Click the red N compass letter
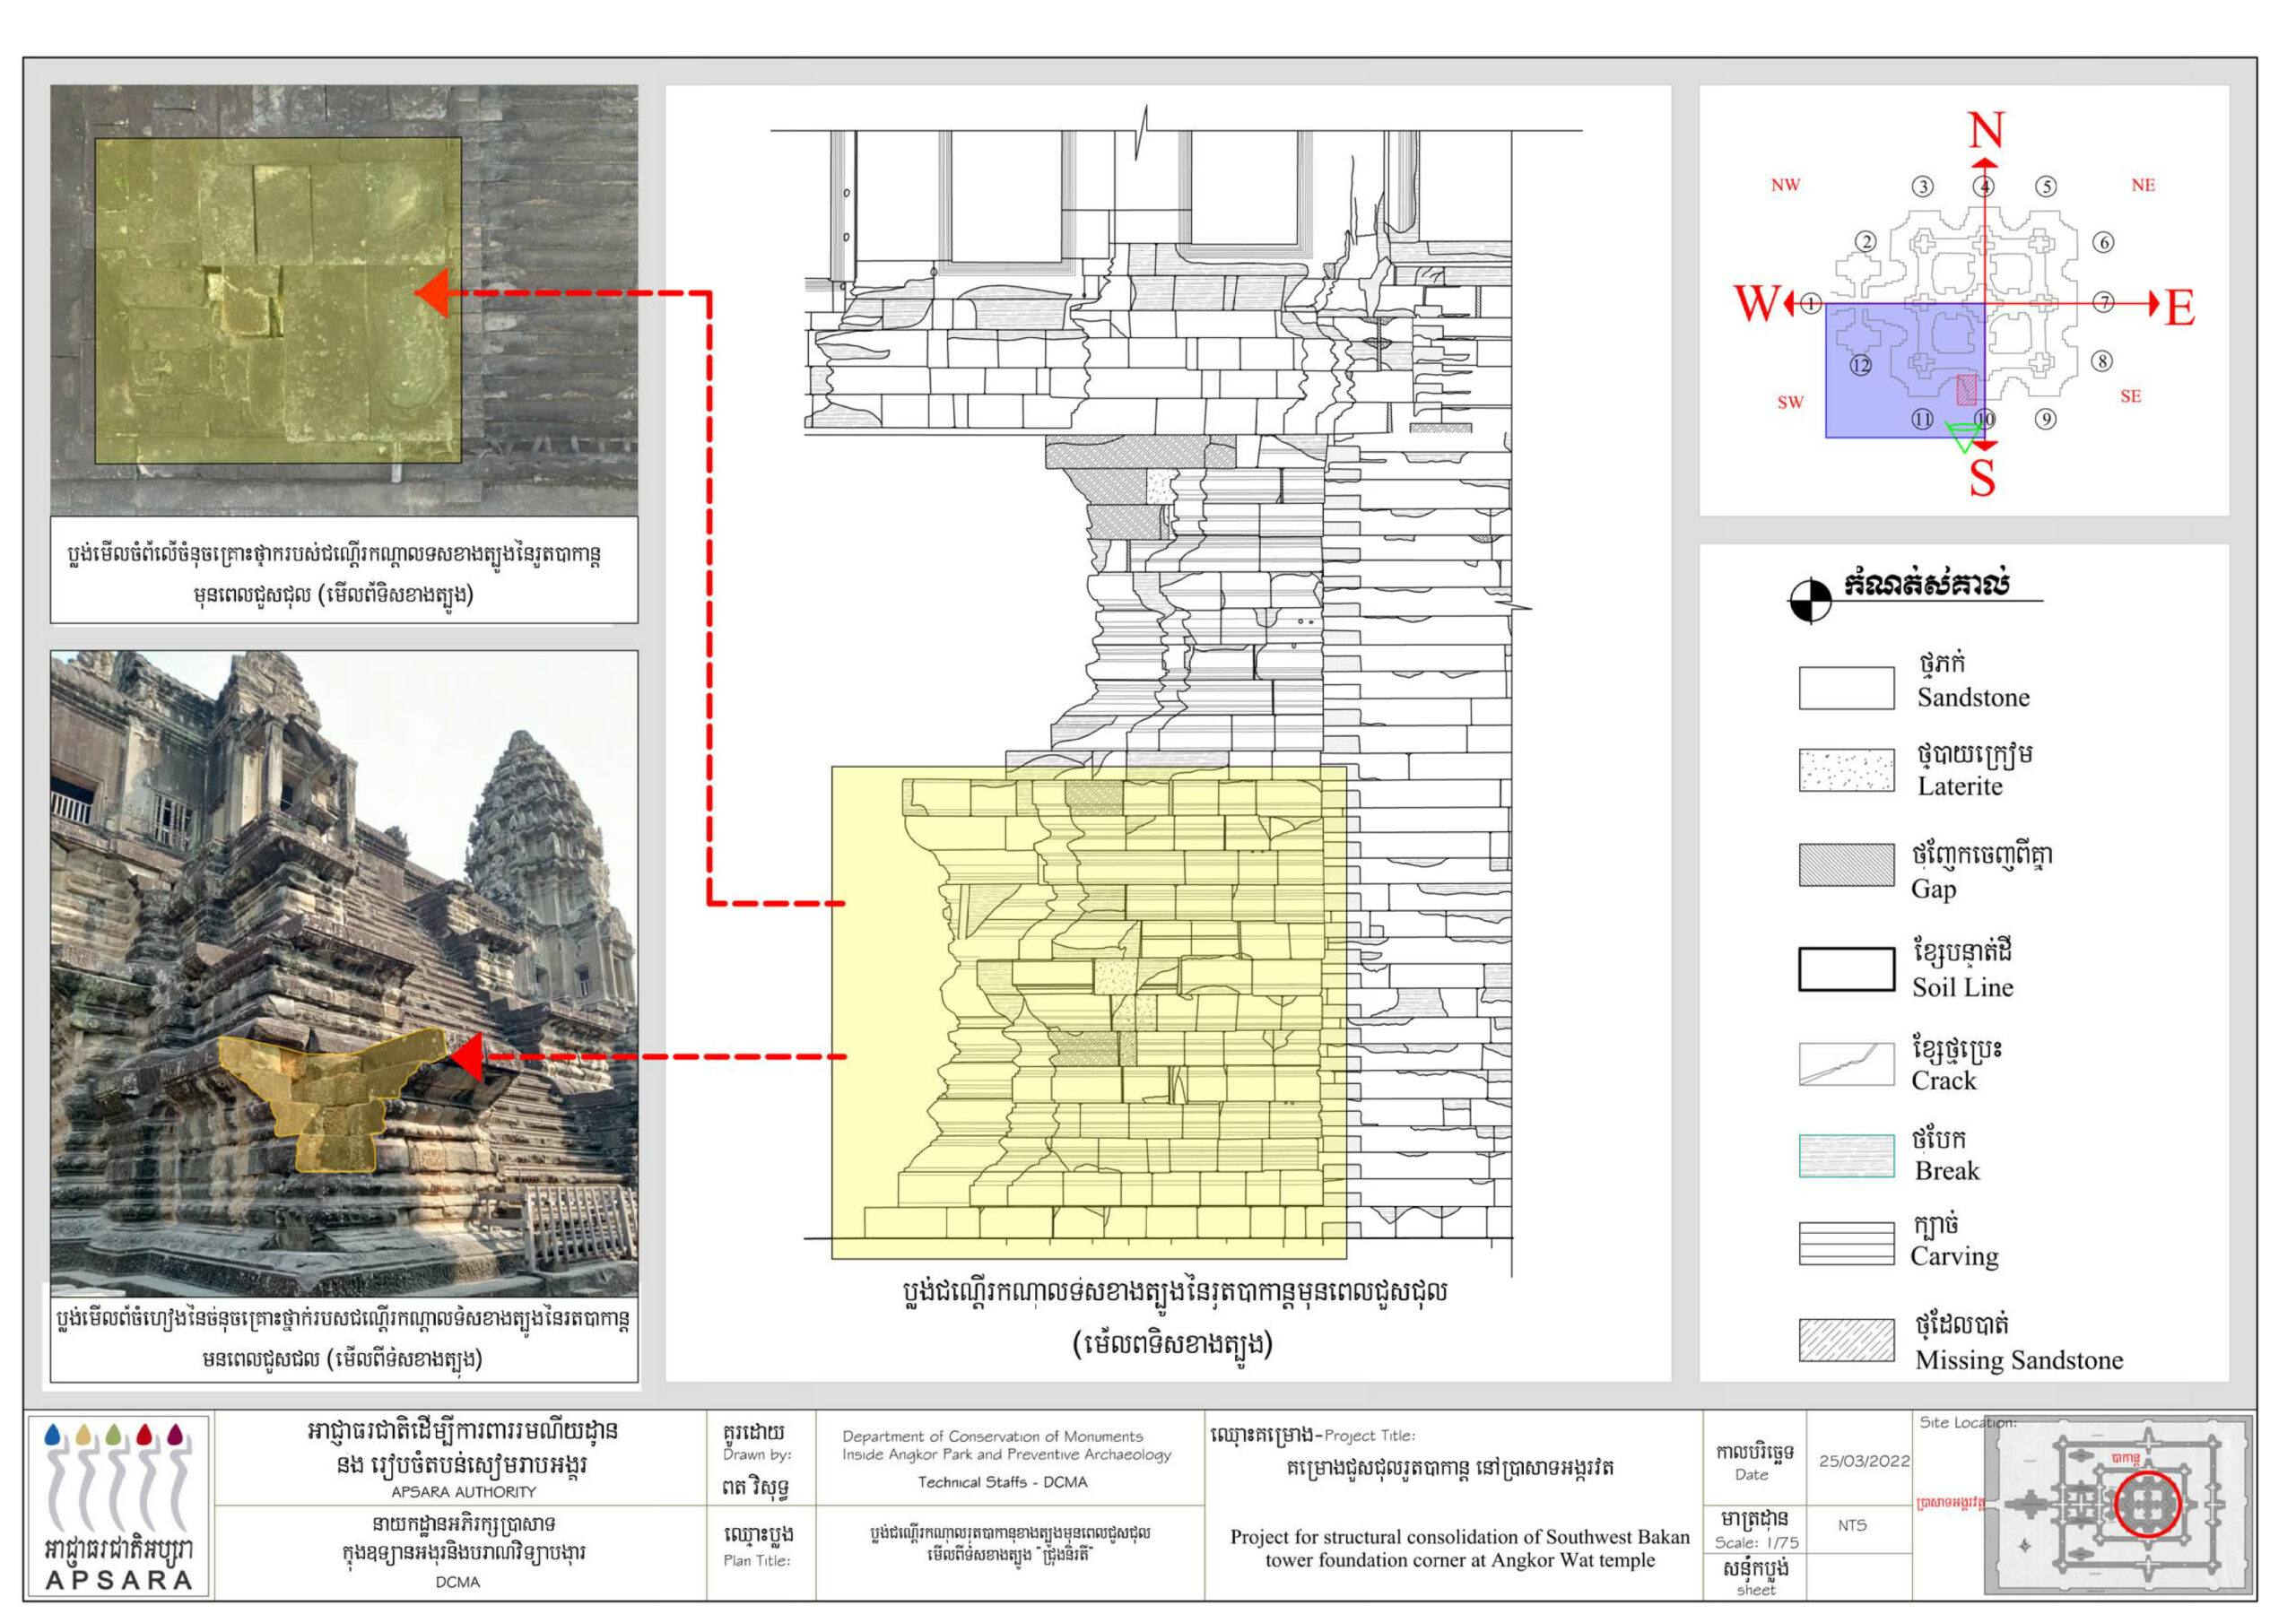Image resolution: width=2296 pixels, height=1623 pixels. (1986, 131)
